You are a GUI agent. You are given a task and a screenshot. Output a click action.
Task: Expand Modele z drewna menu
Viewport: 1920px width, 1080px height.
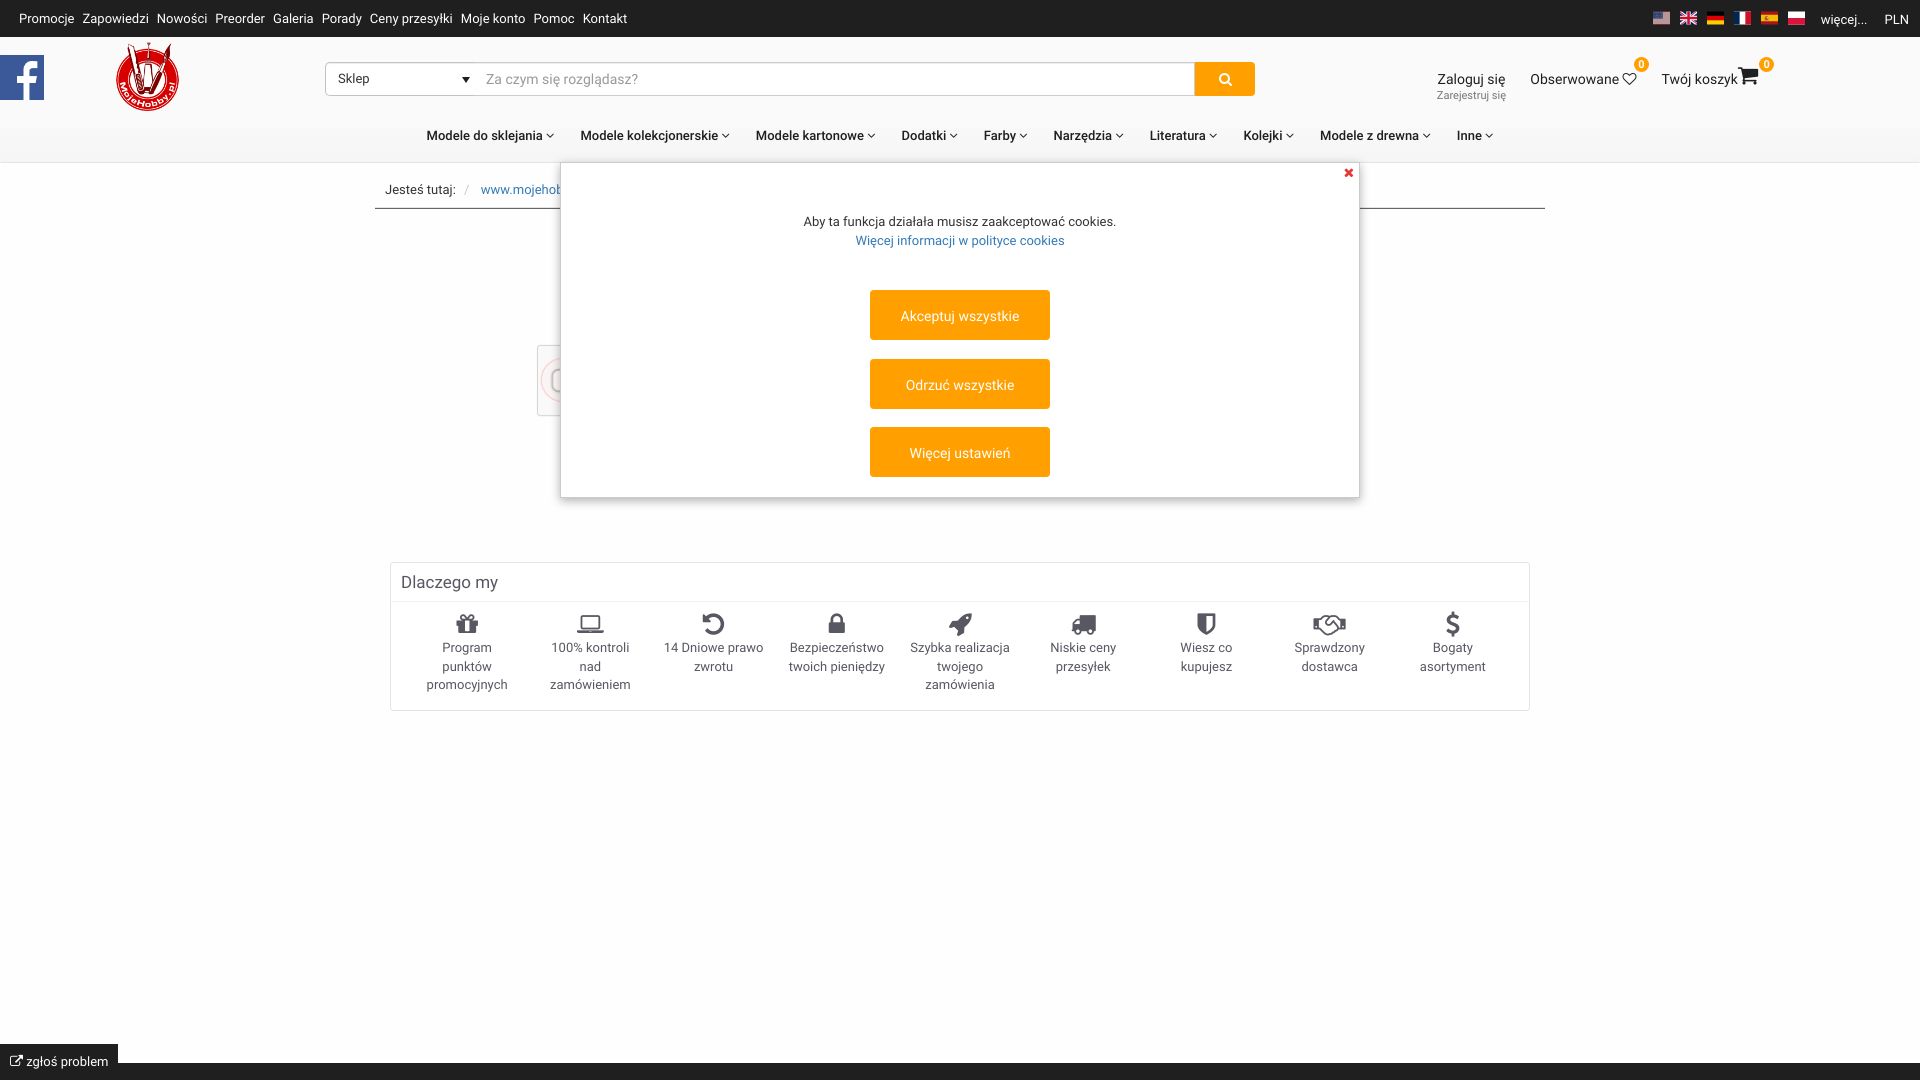coord(1375,136)
